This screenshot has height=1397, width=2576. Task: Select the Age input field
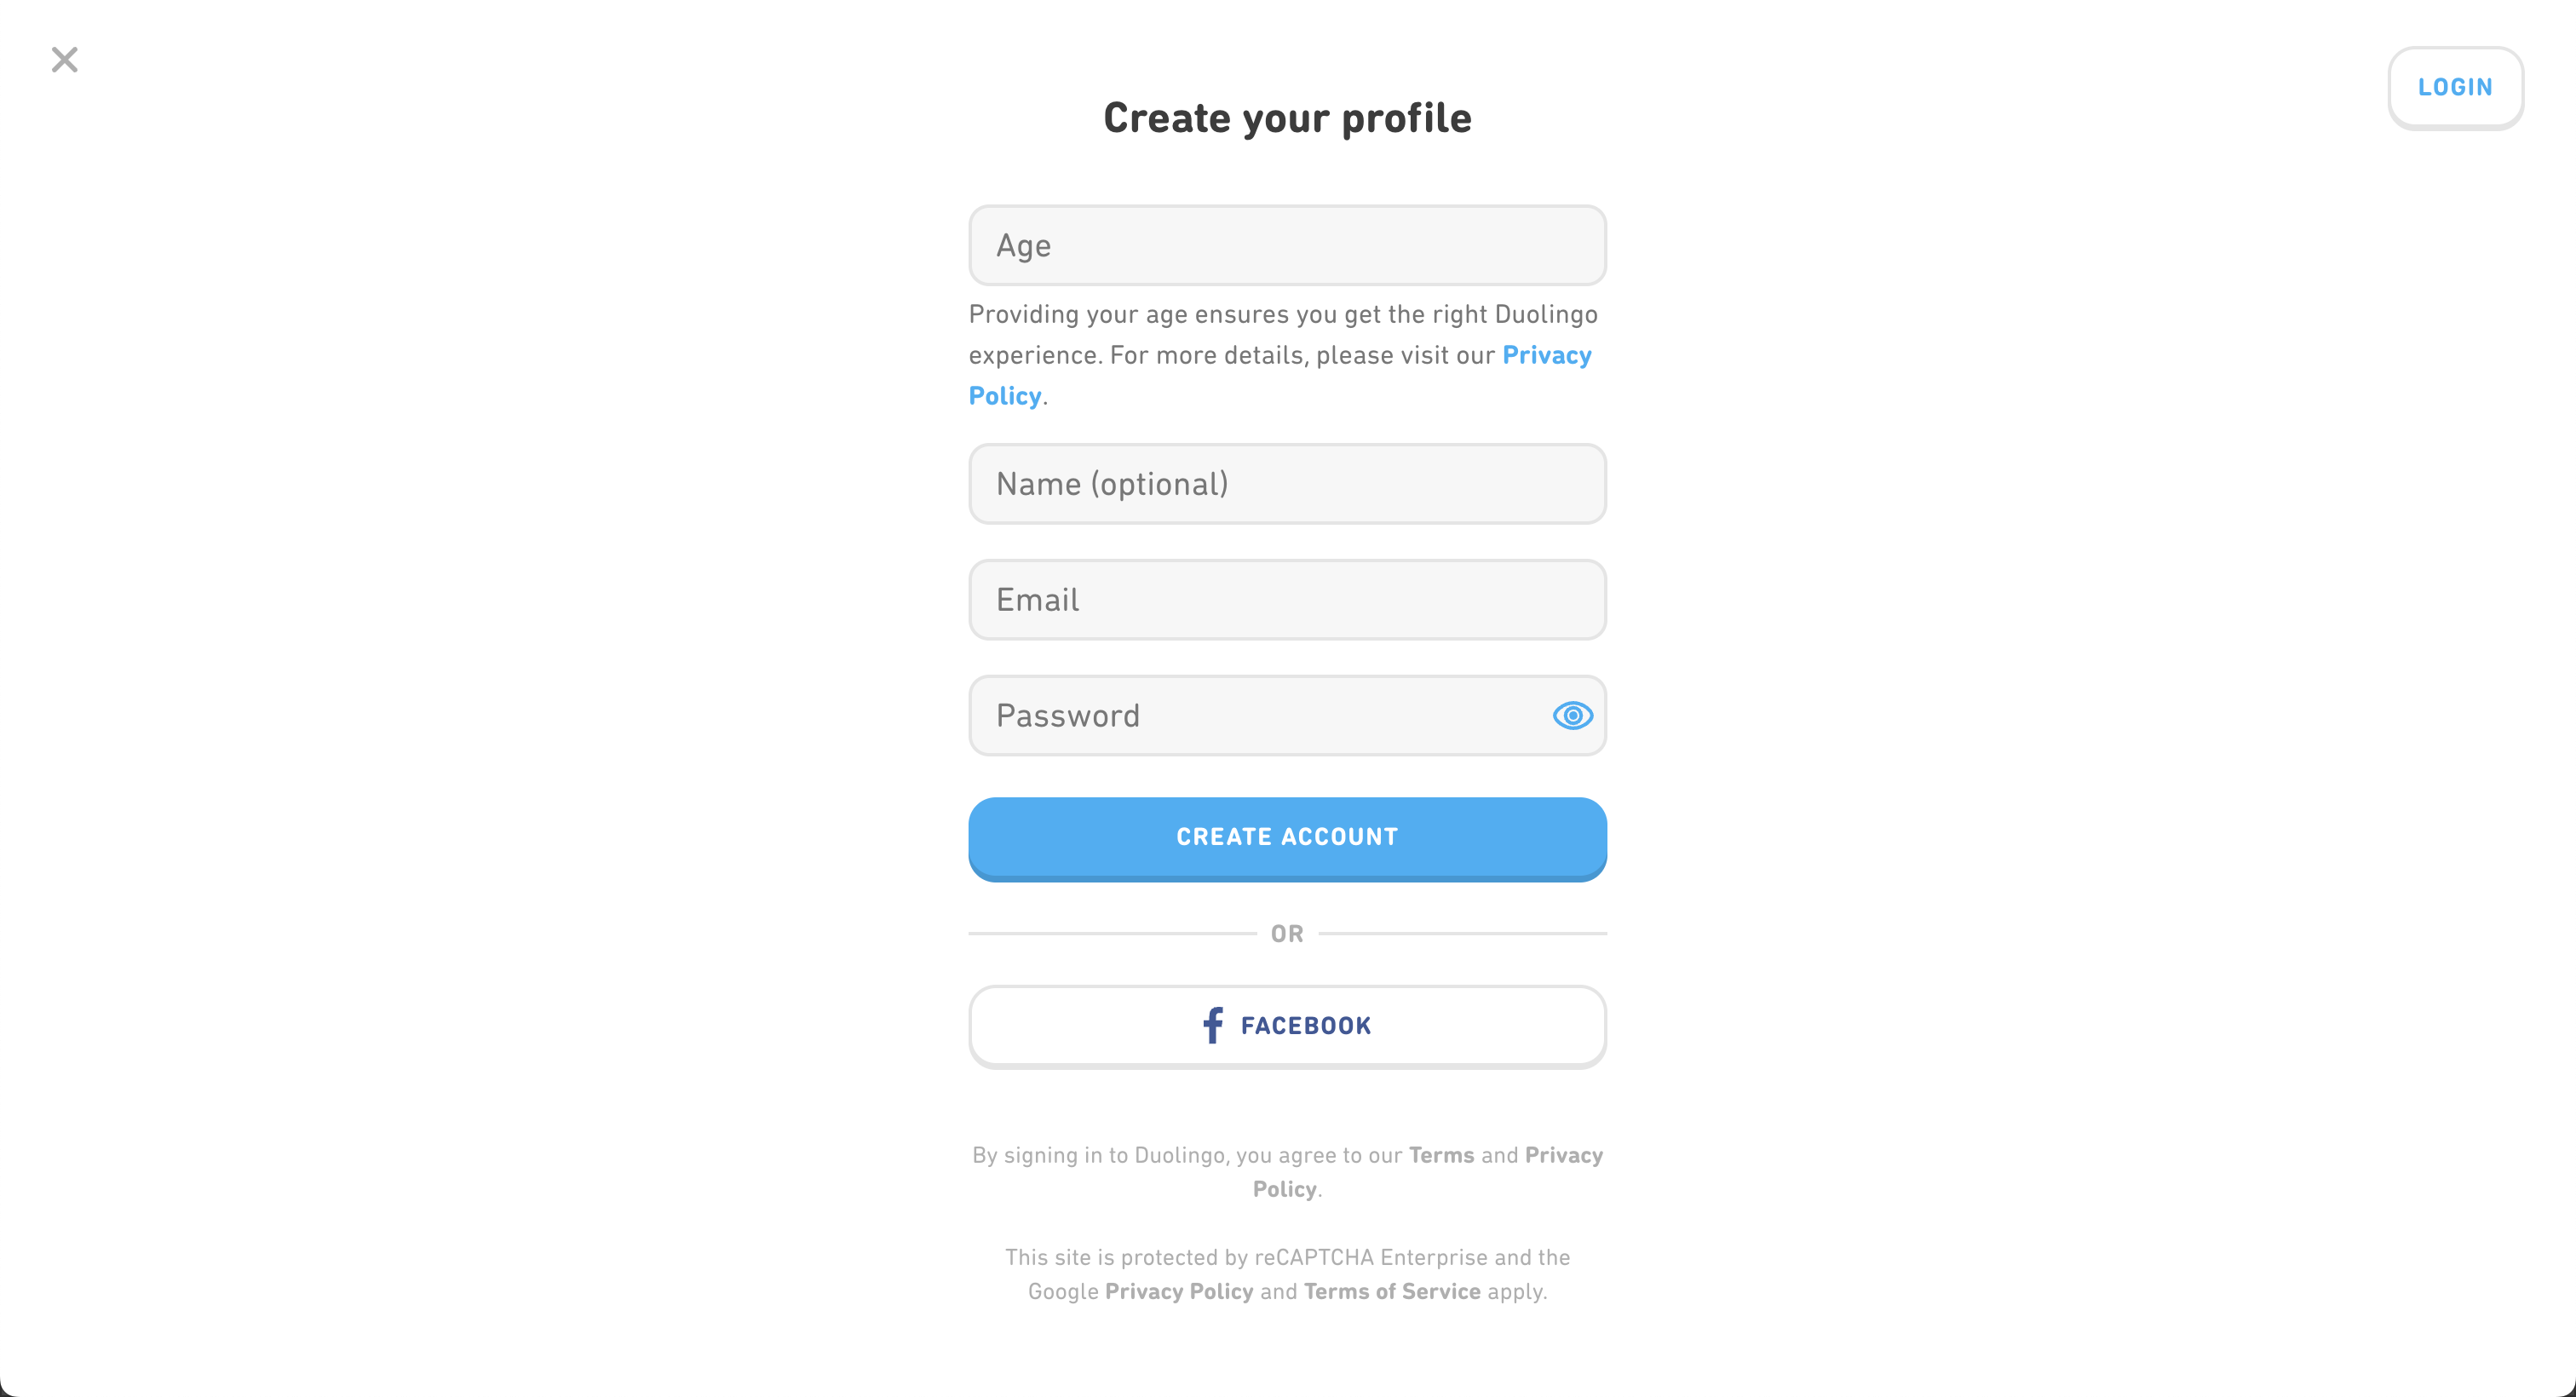[x=1286, y=244]
